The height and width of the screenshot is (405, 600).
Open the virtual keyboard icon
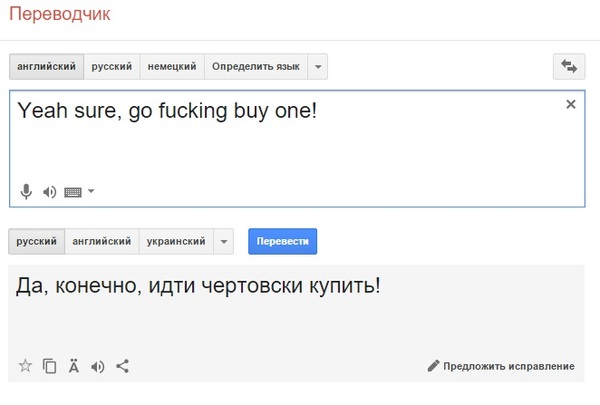pyautogui.click(x=73, y=192)
